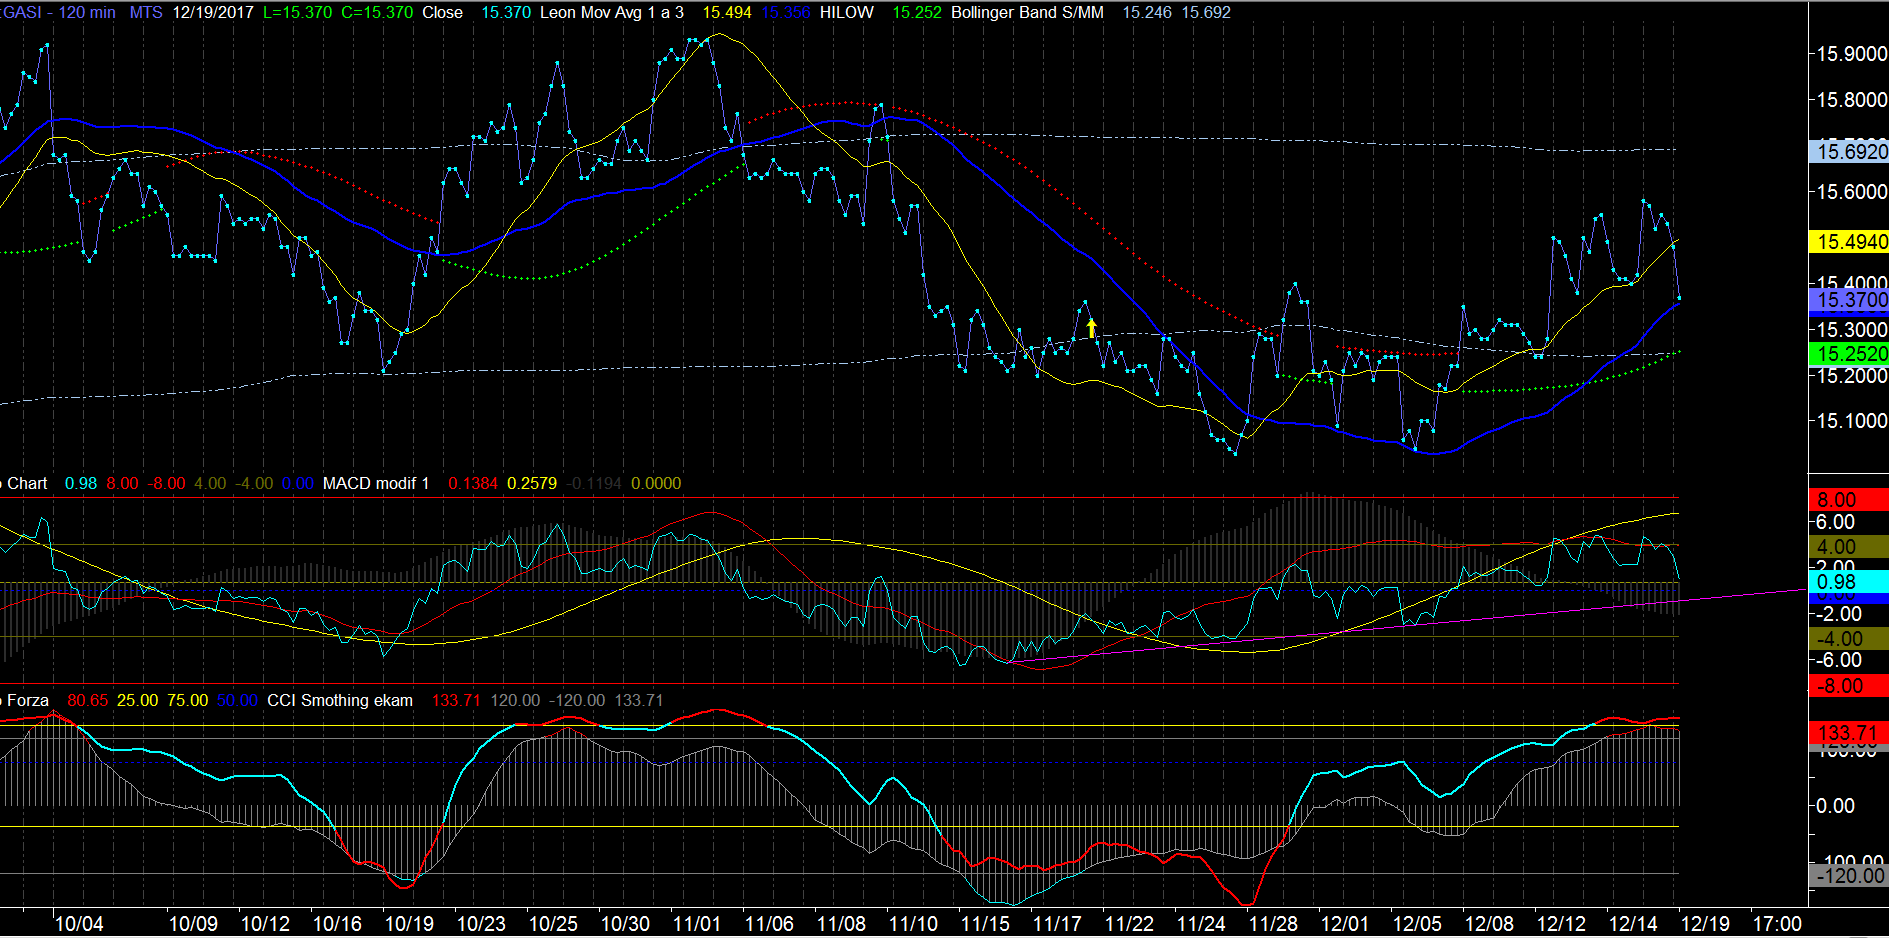The width and height of the screenshot is (1889, 938).
Task: Click the red 80.65 Forza value
Action: pyautogui.click(x=87, y=700)
